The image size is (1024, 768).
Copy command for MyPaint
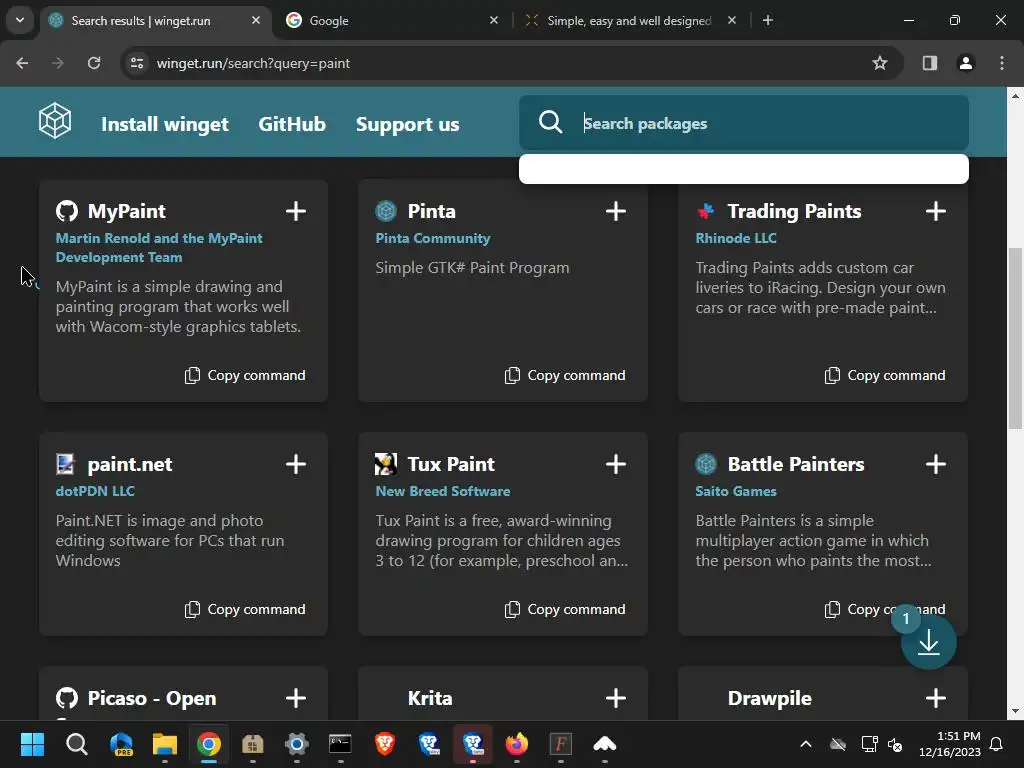(246, 376)
